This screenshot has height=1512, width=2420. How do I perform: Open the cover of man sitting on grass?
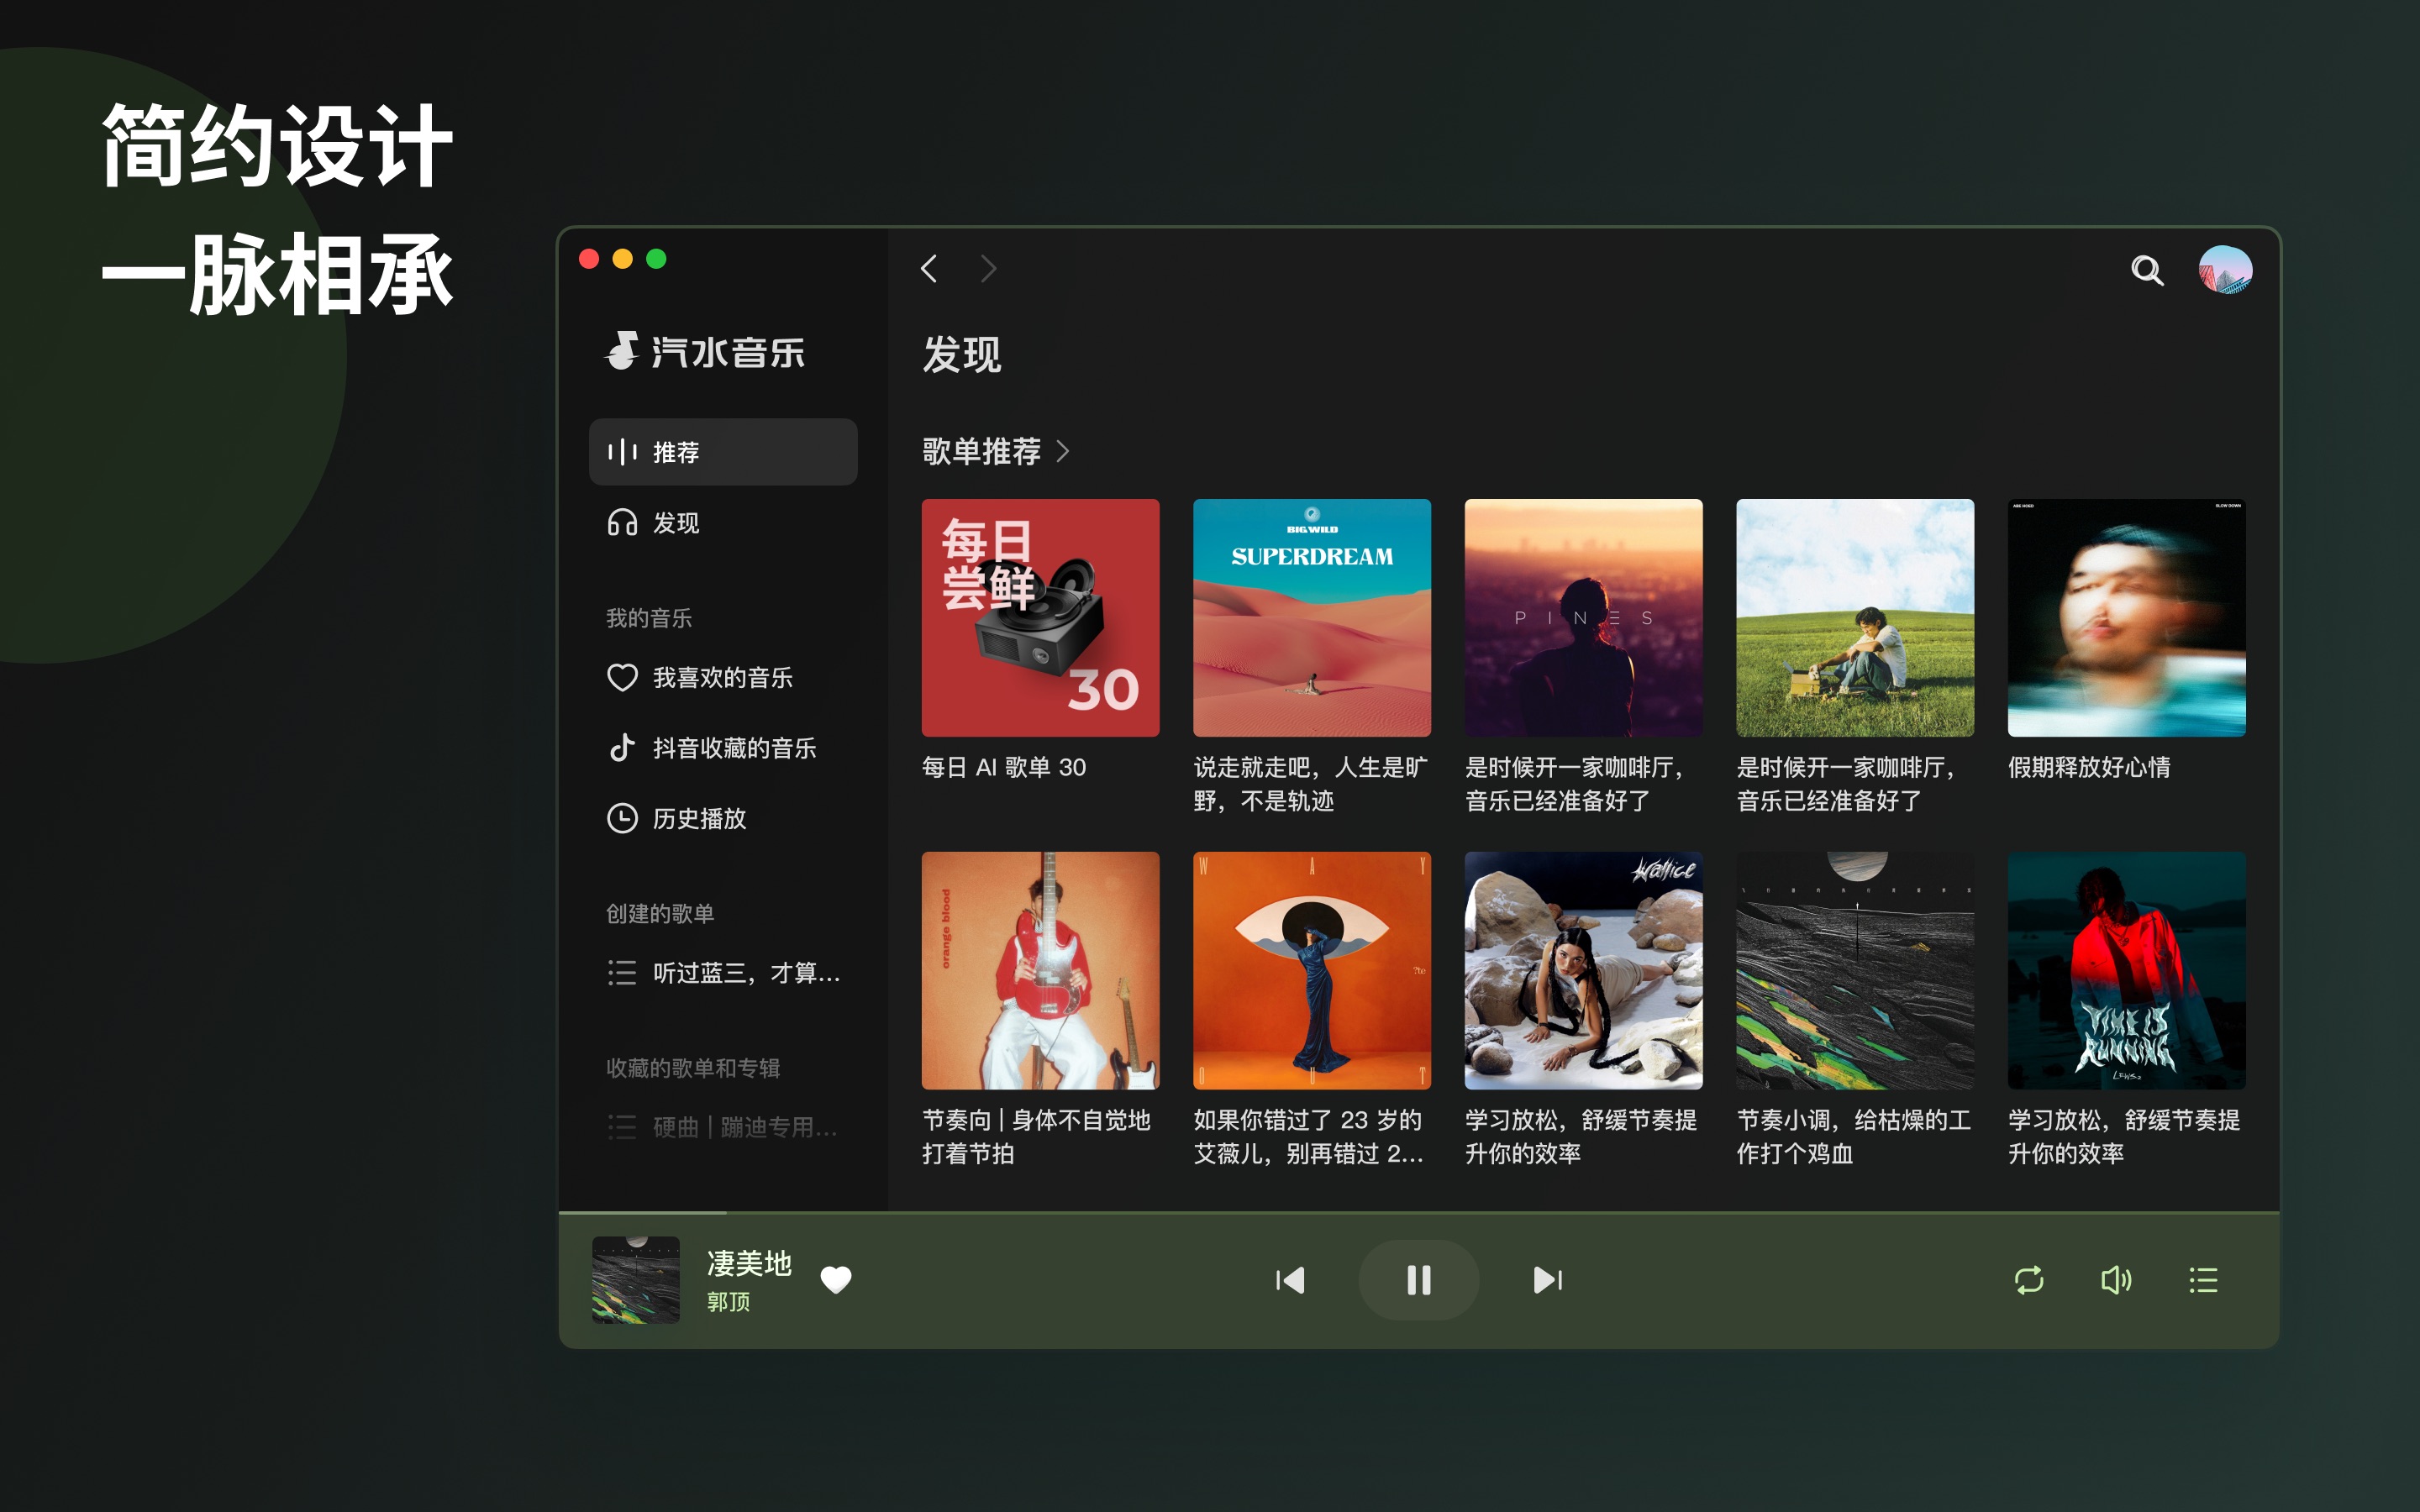pyautogui.click(x=1855, y=618)
